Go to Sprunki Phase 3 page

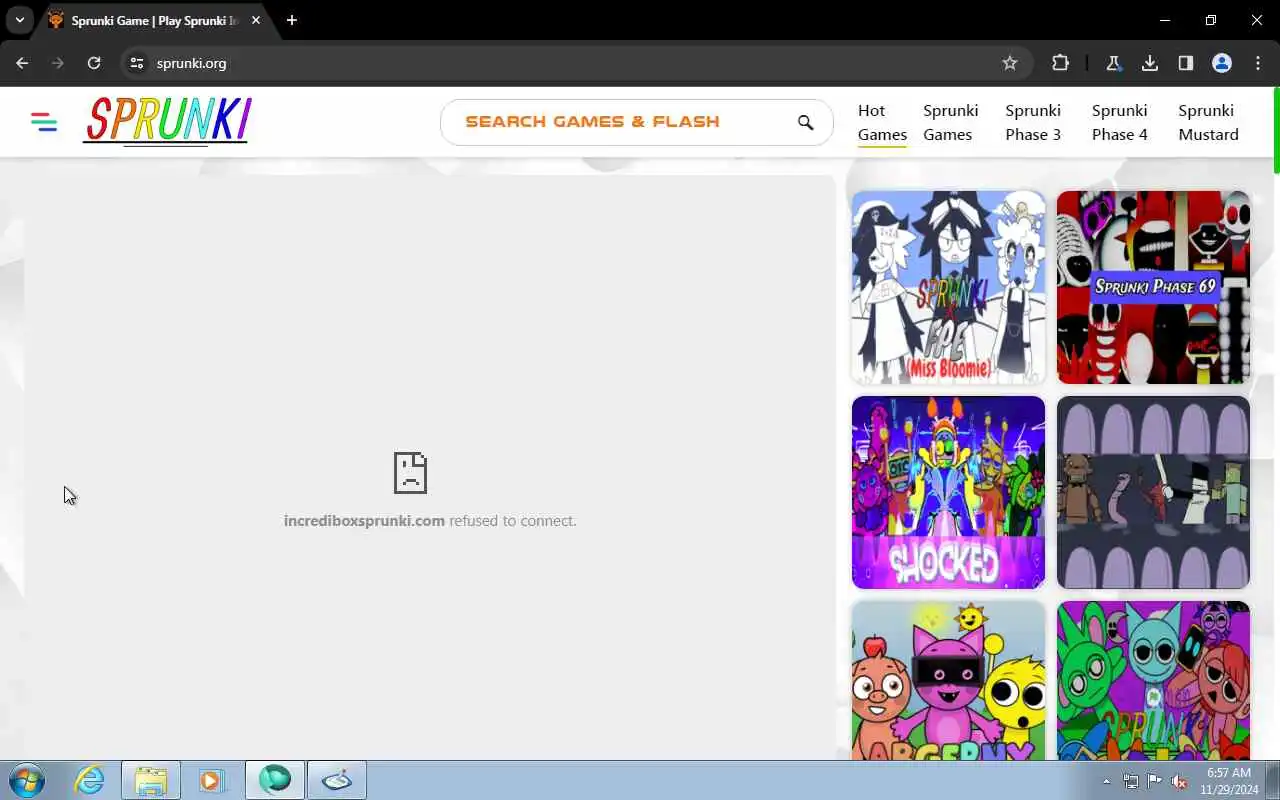(x=1033, y=122)
